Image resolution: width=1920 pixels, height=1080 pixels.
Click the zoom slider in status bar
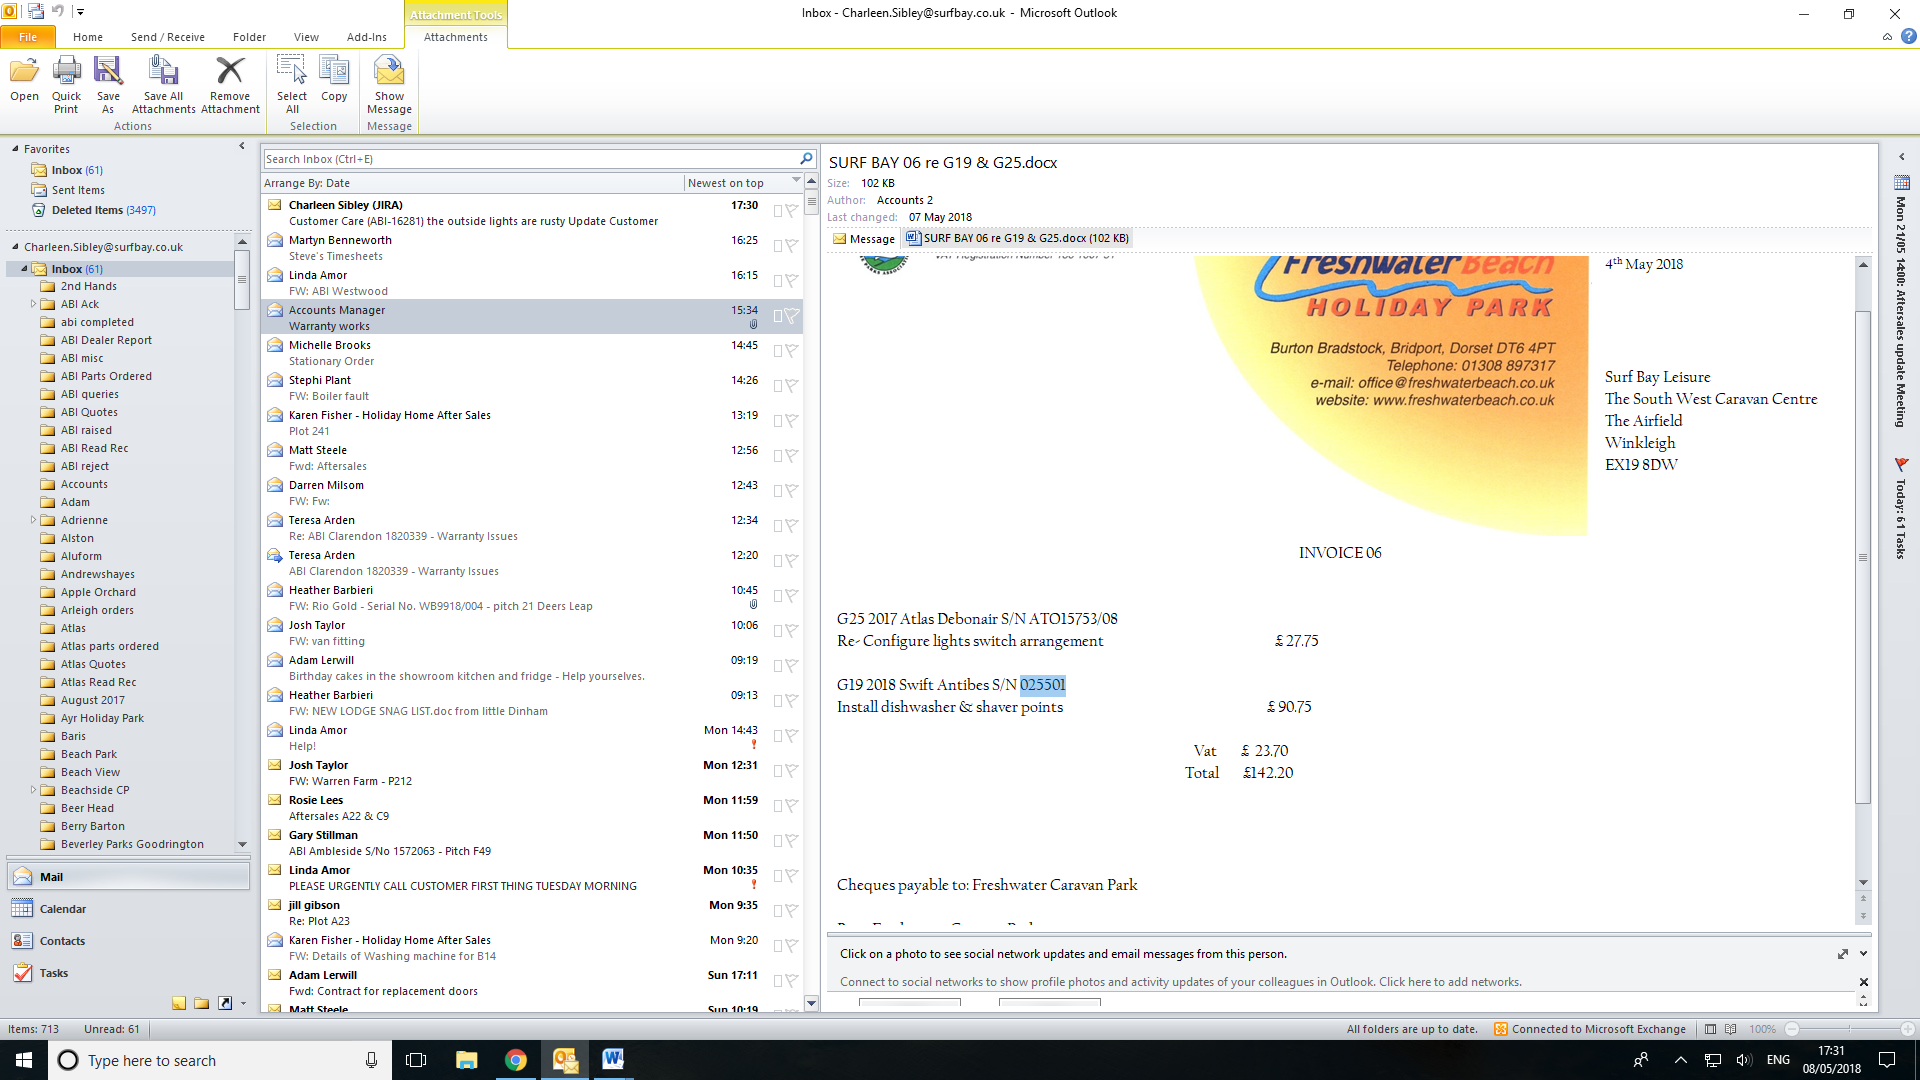pos(1849,1029)
